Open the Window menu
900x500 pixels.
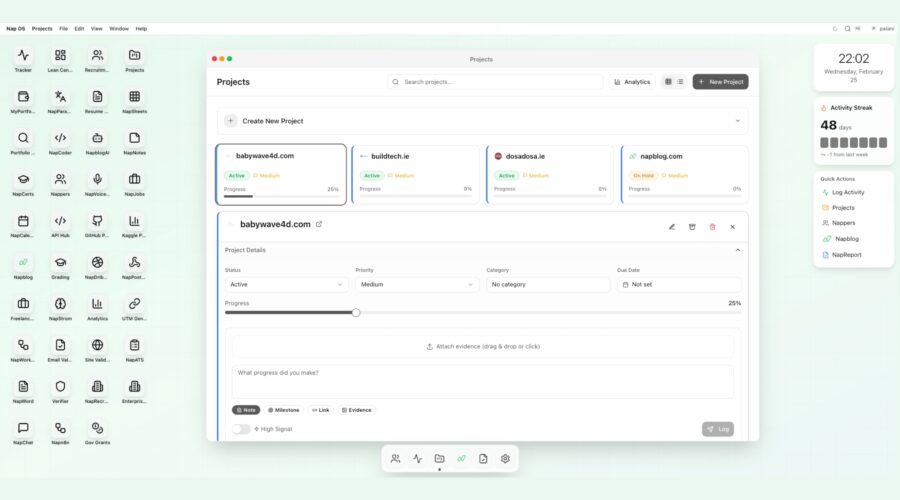(x=119, y=29)
